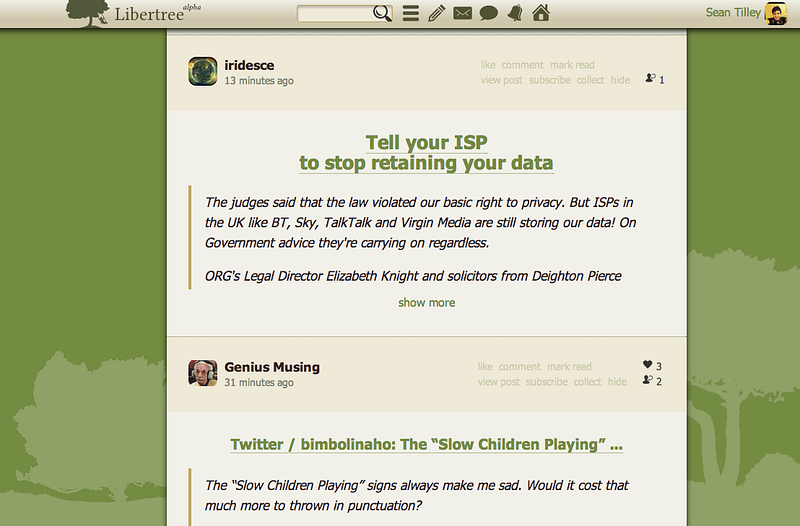Screen dimensions: 800x526
Task: Click the paragraph mentioning Elizabeth Knight
Action: [x=413, y=276]
